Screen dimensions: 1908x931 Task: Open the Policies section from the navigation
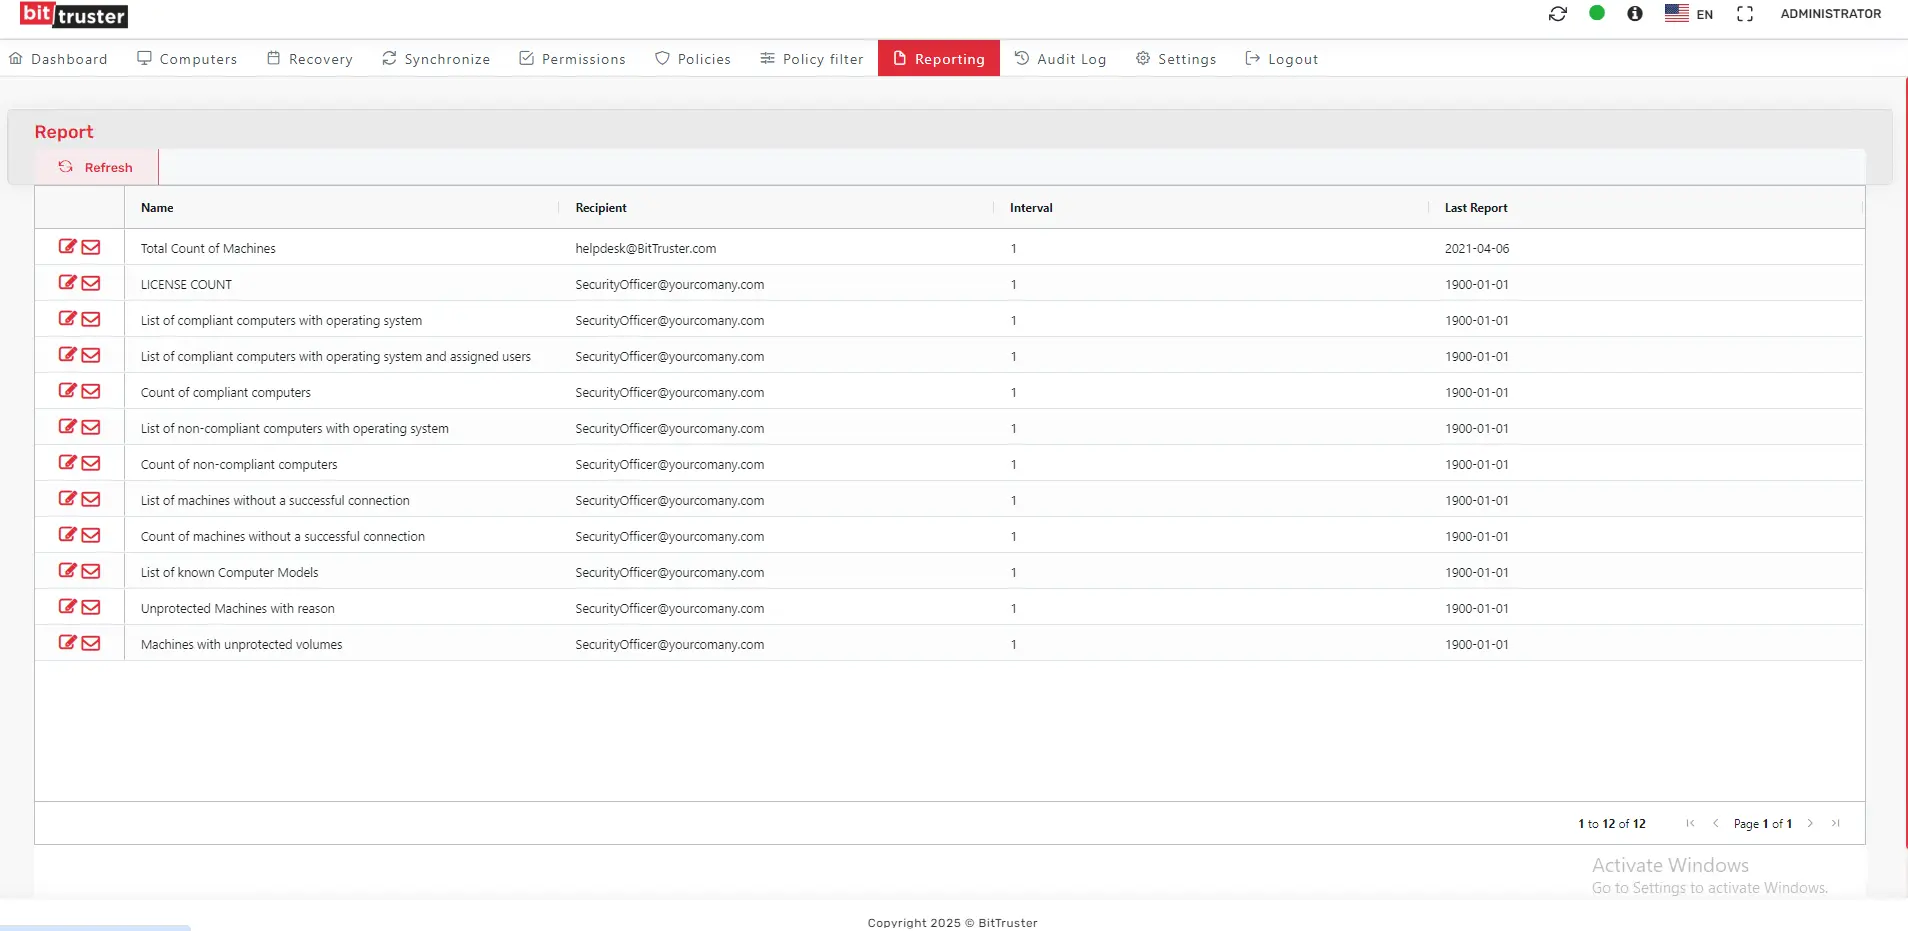point(694,58)
